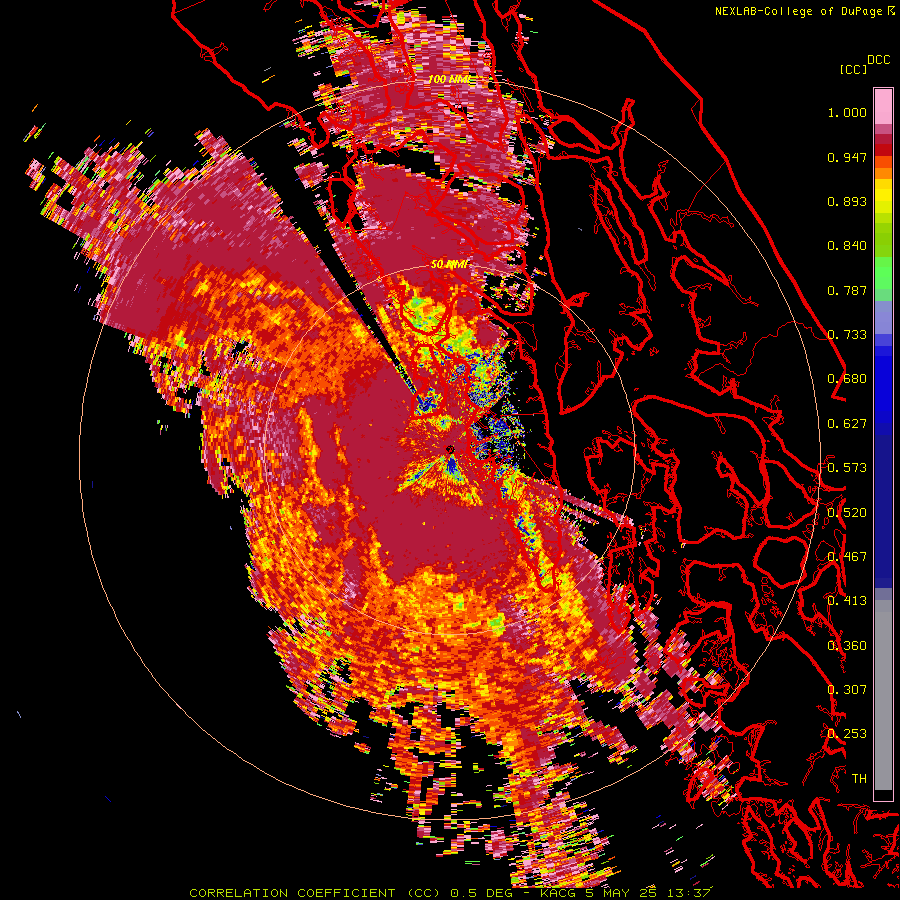Select the 0.573 legend value
This screenshot has width=900, height=900.
coord(847,468)
